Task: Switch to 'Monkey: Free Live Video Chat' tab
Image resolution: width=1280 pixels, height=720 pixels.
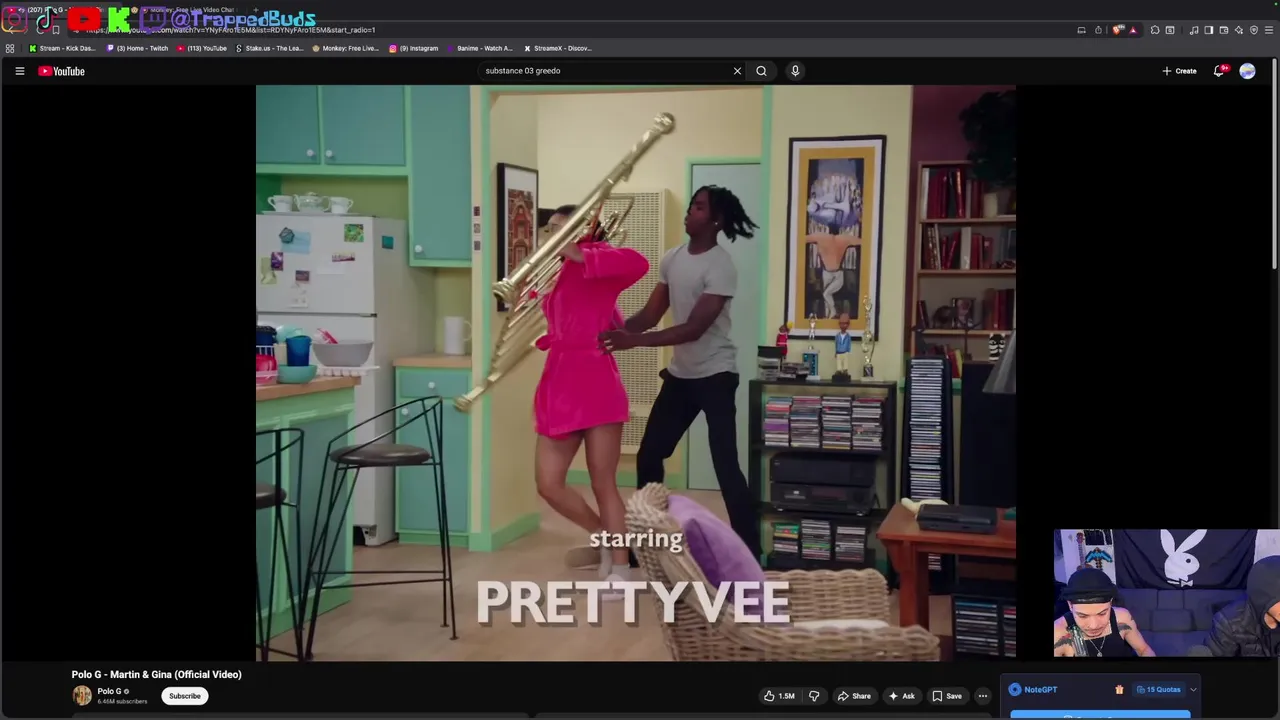Action: click(x=190, y=10)
